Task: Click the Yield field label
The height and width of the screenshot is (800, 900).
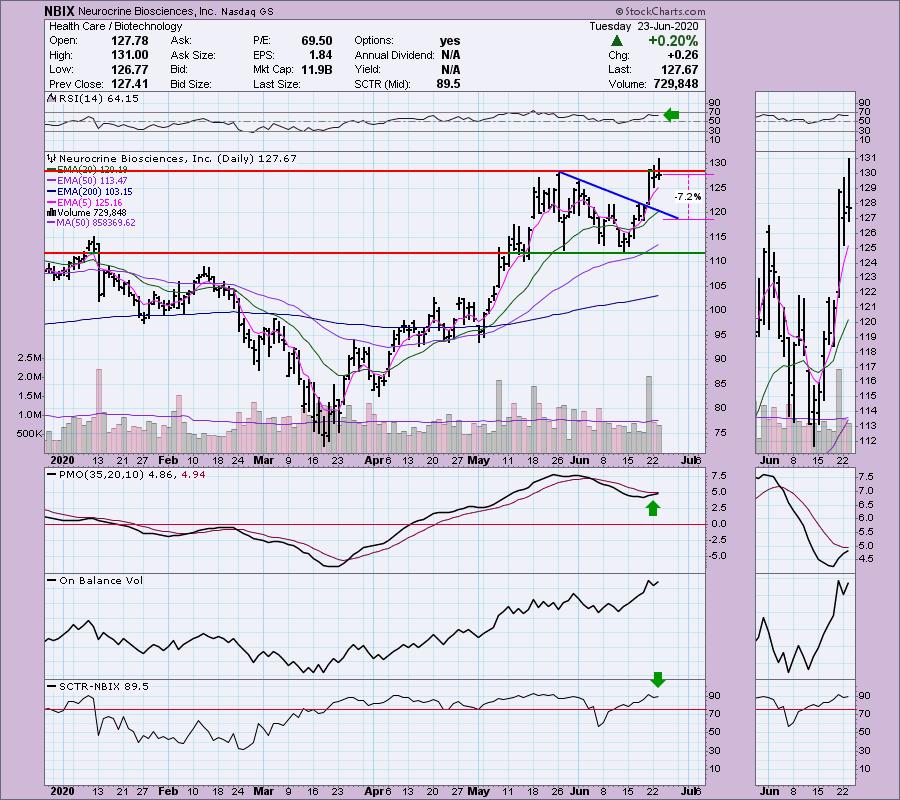Action: click(x=367, y=69)
